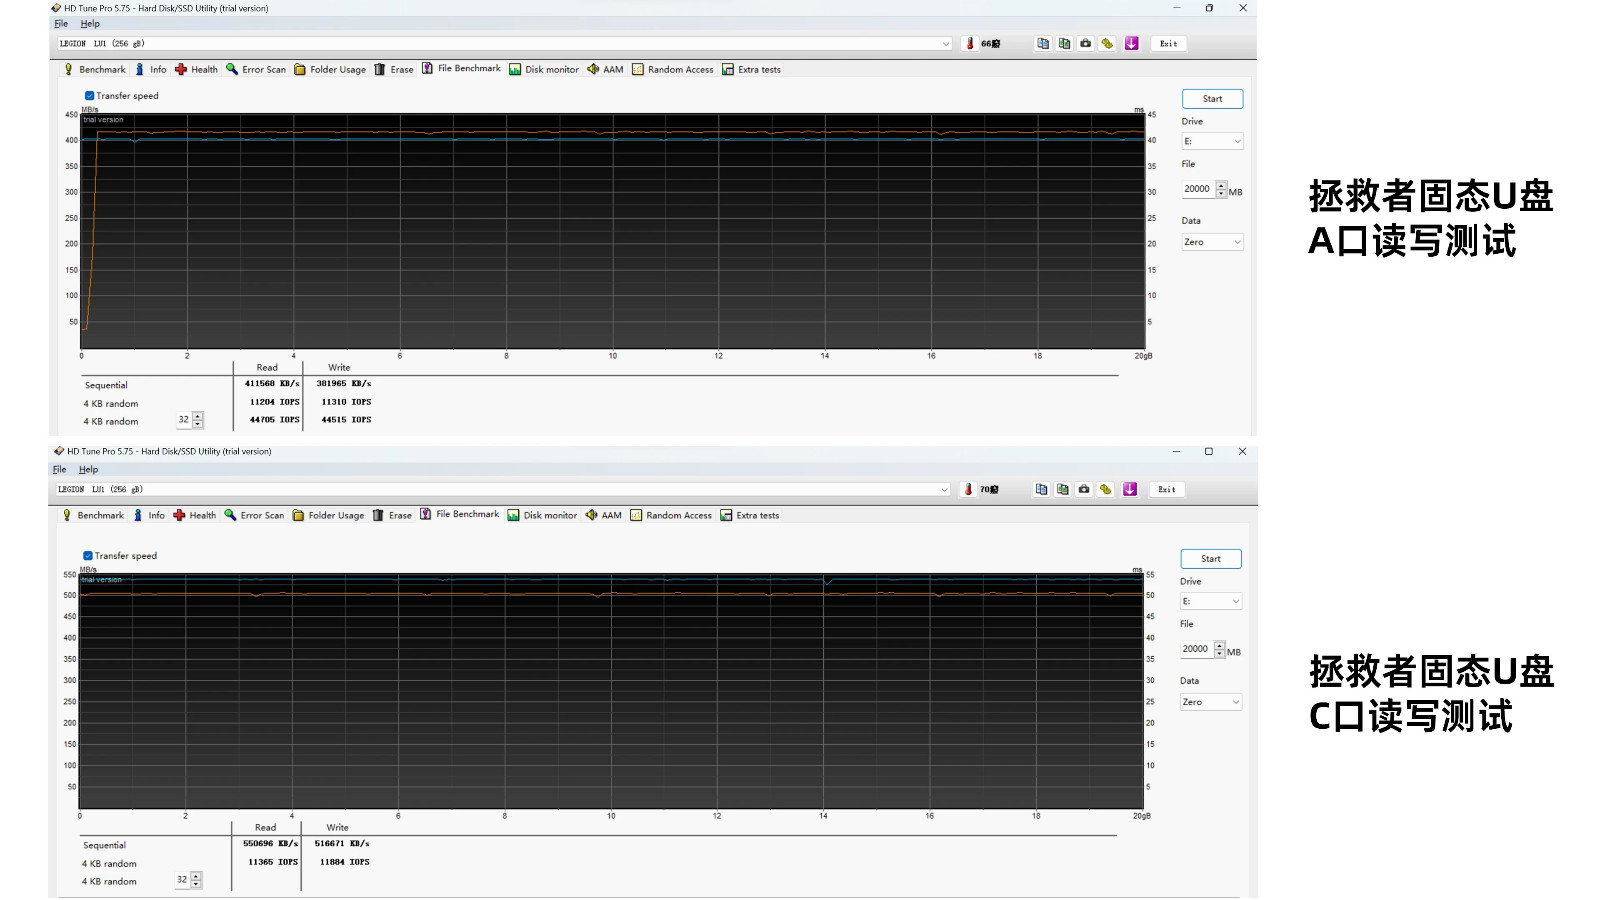Click the purple down-arrow icon in top window

point(1131,43)
